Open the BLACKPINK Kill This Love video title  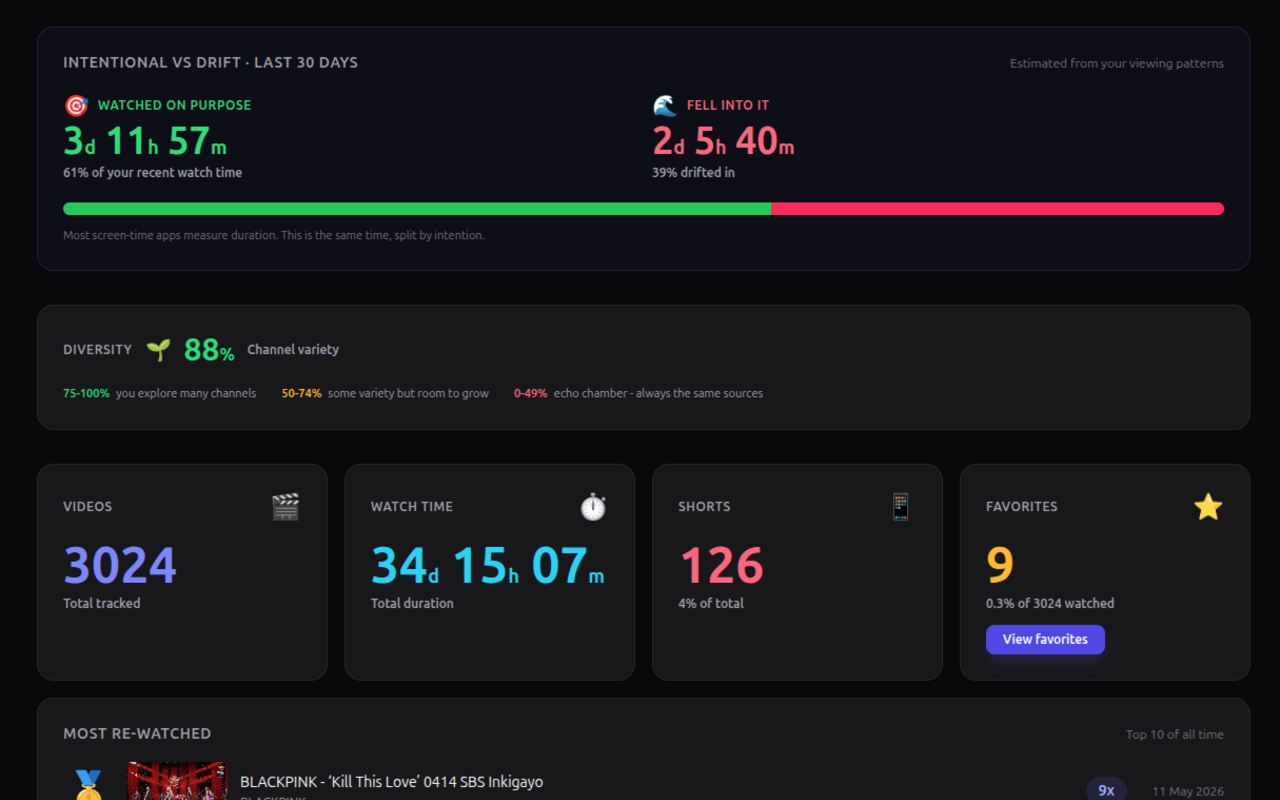click(x=391, y=782)
